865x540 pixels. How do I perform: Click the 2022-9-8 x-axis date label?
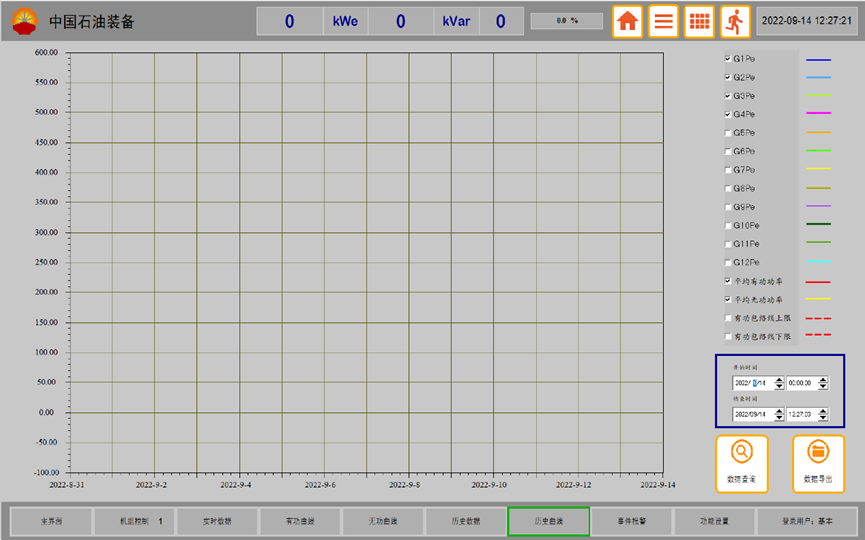pos(404,485)
